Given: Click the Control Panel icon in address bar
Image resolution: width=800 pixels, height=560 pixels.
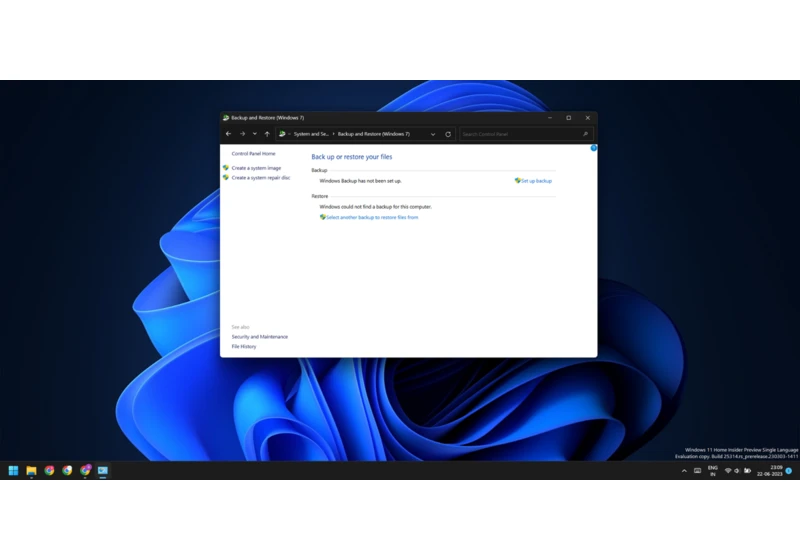Looking at the screenshot, I should [282, 134].
